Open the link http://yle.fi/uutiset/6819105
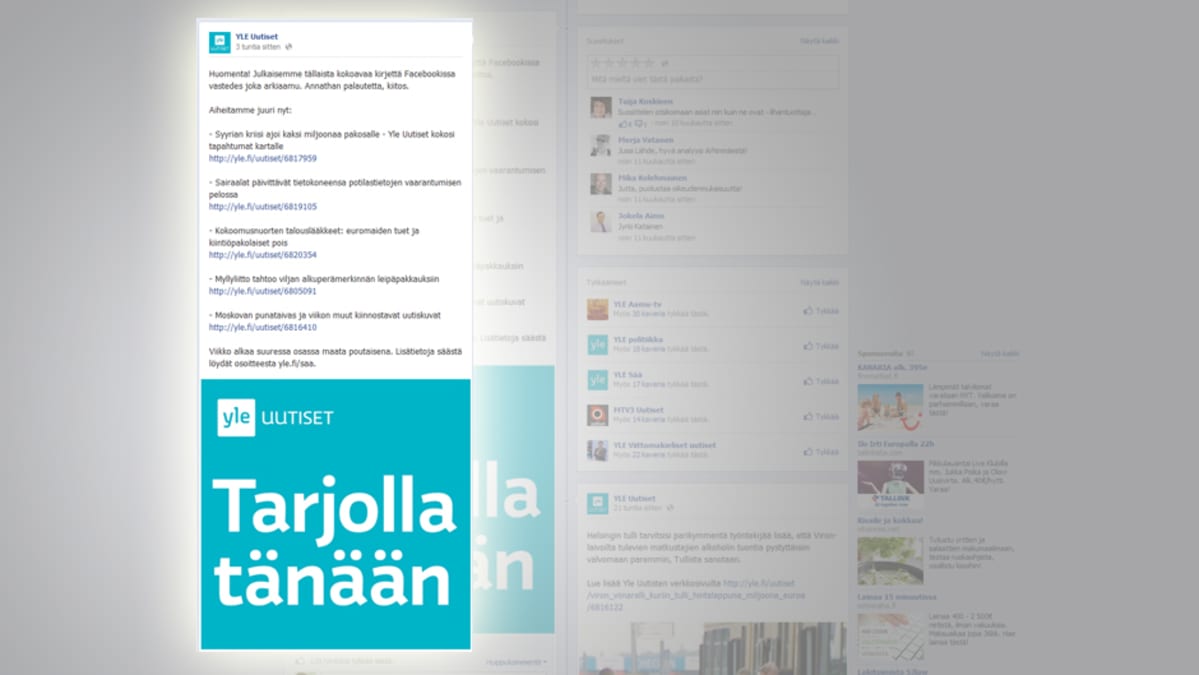 [x=262, y=206]
